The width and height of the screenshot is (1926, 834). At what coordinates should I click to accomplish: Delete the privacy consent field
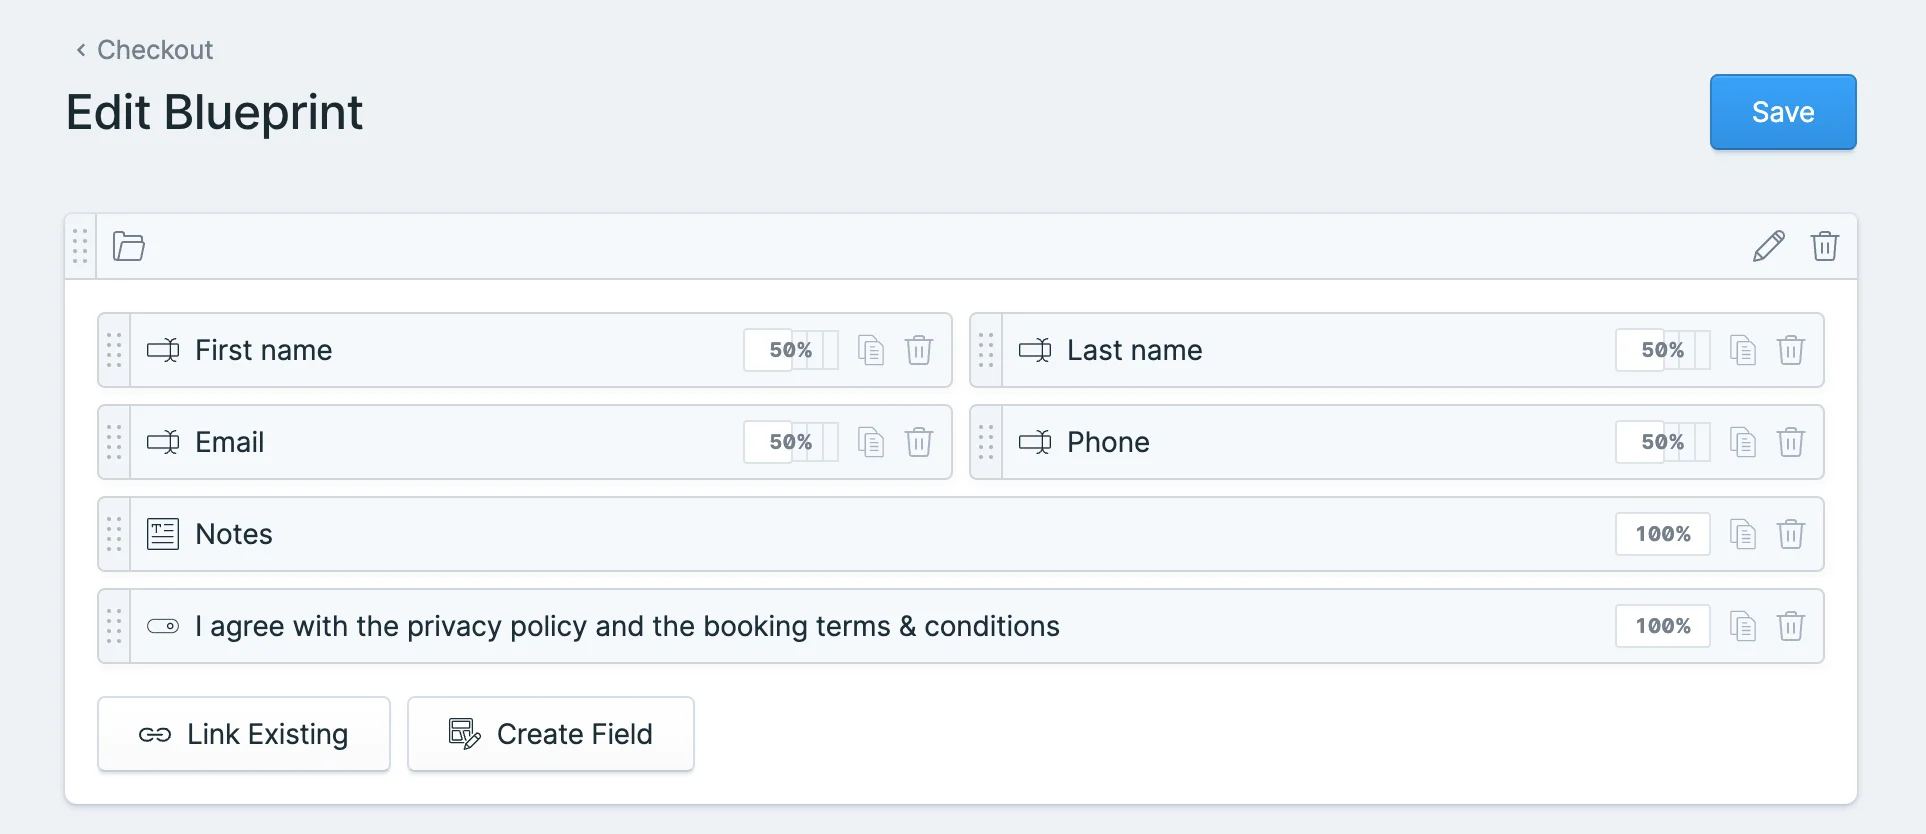click(1791, 626)
